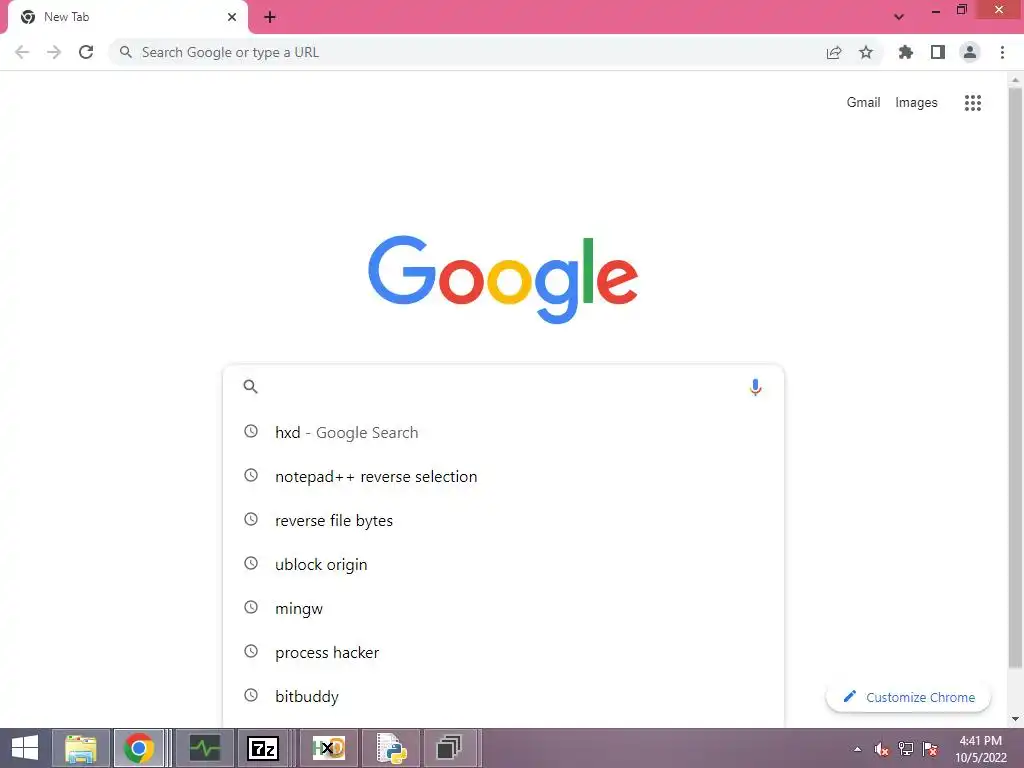Click the Customize Chrome button

click(908, 697)
